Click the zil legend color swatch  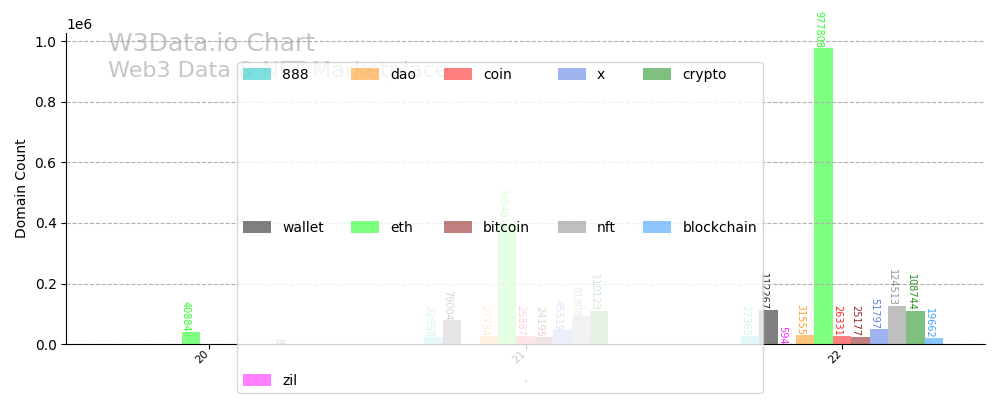pos(257,380)
